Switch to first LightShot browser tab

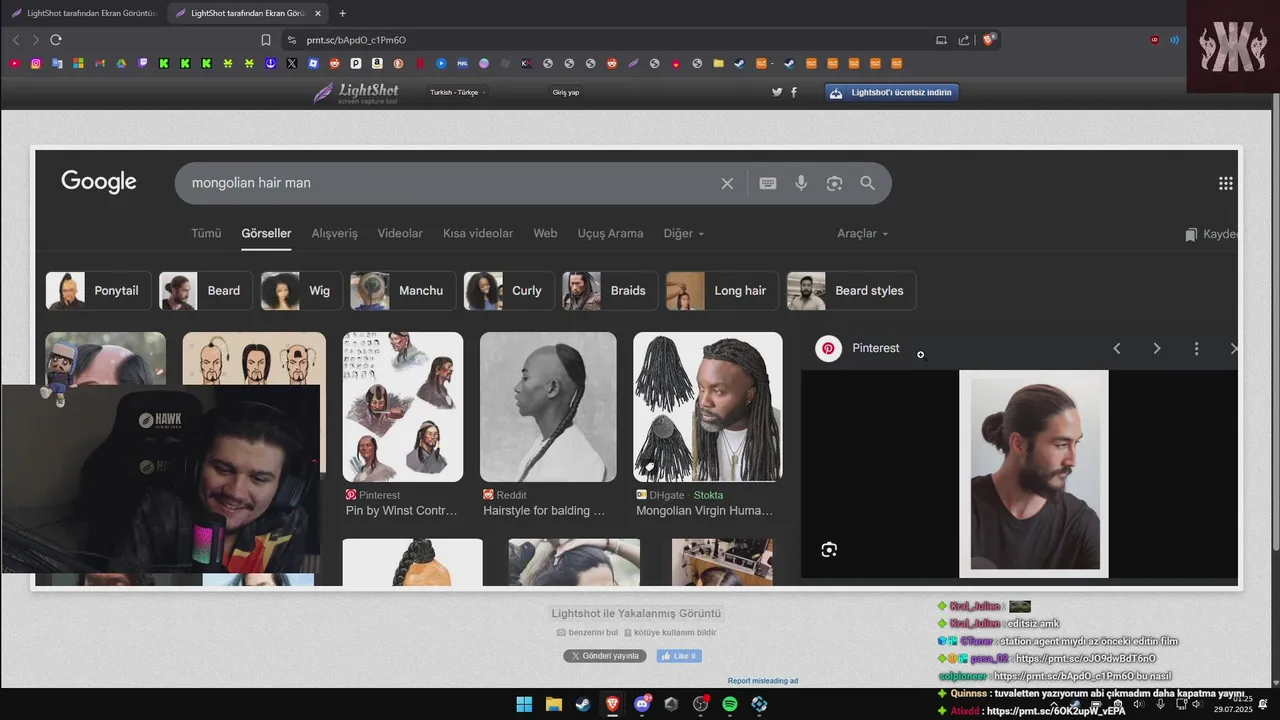point(83,13)
